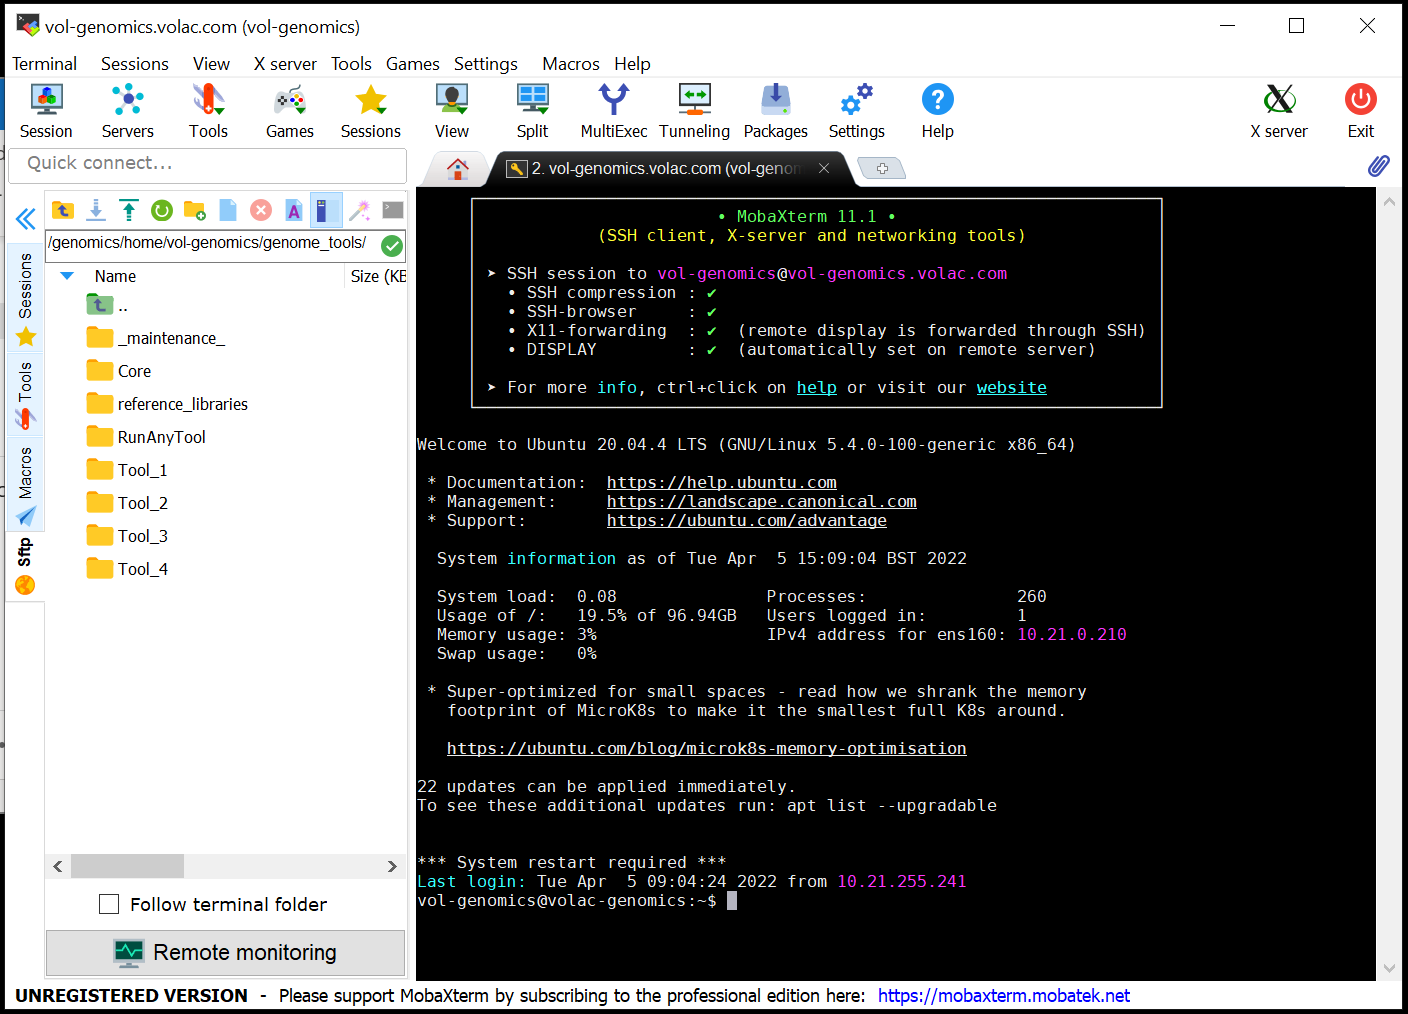Click the Remote monitoring button
This screenshot has height=1014, width=1408.
click(x=225, y=953)
